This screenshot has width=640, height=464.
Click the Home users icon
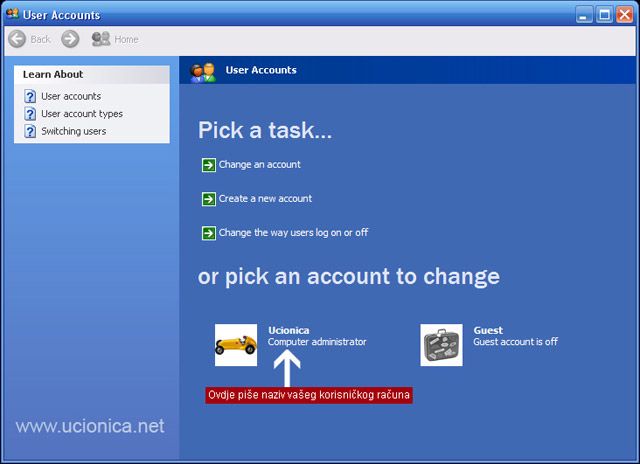(x=101, y=39)
